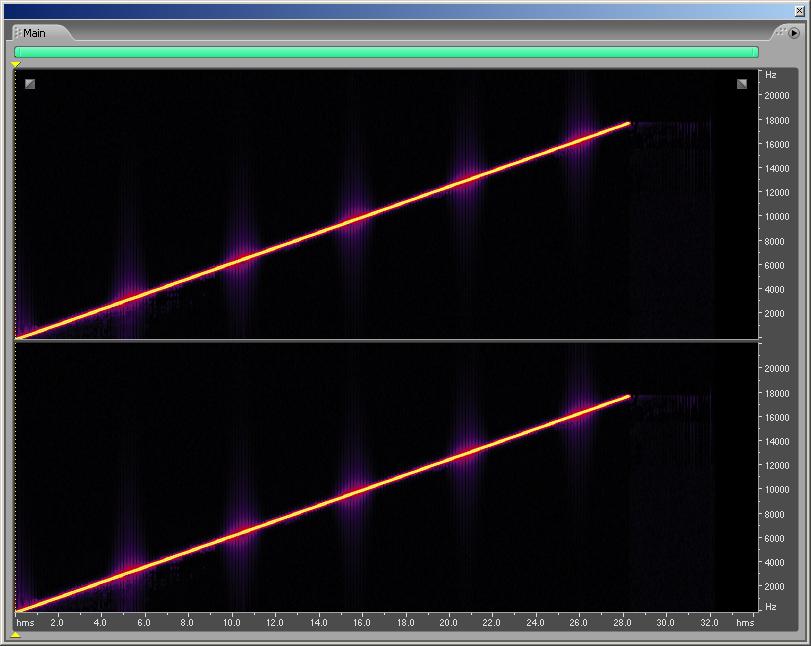Click the 12.0 mark on the time ruler
This screenshot has height=646, width=811.
(x=275, y=623)
